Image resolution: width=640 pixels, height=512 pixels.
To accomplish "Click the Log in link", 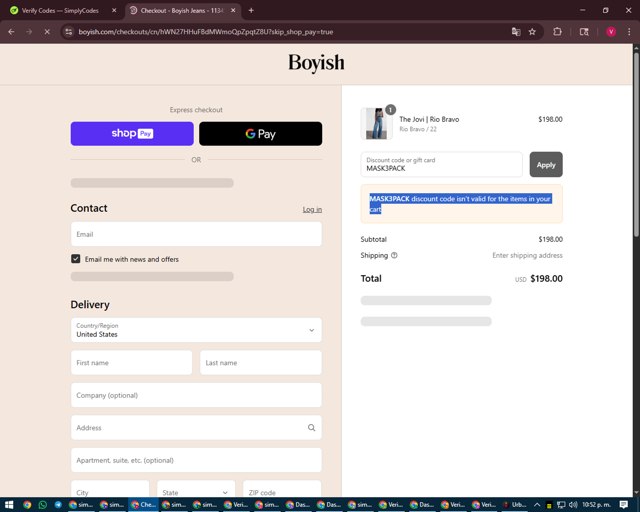I will pos(312,209).
